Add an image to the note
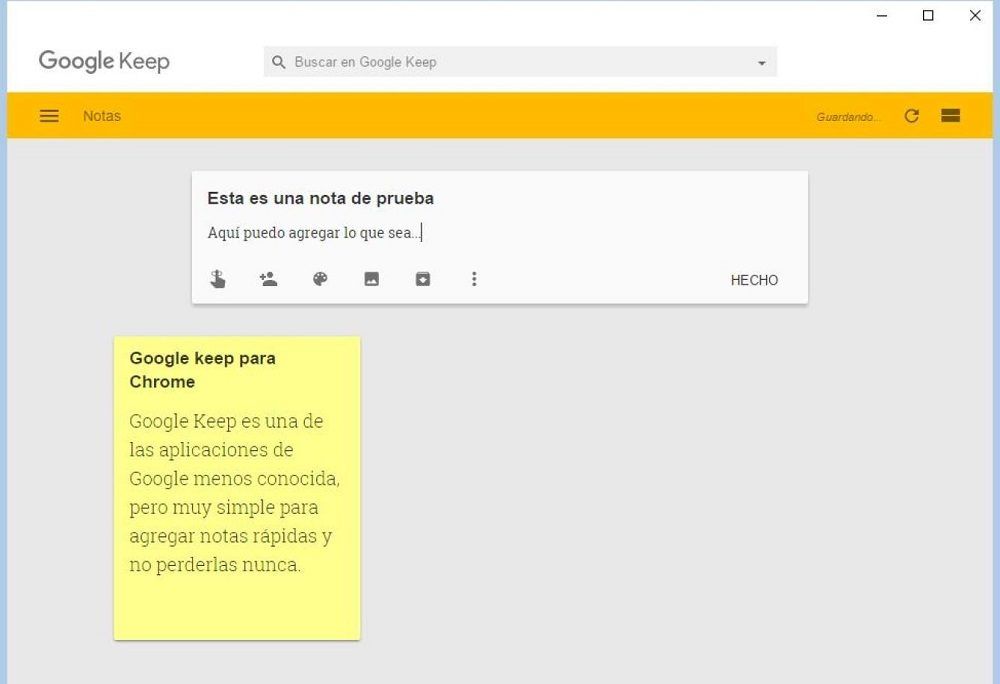This screenshot has height=684, width=1000. click(372, 279)
